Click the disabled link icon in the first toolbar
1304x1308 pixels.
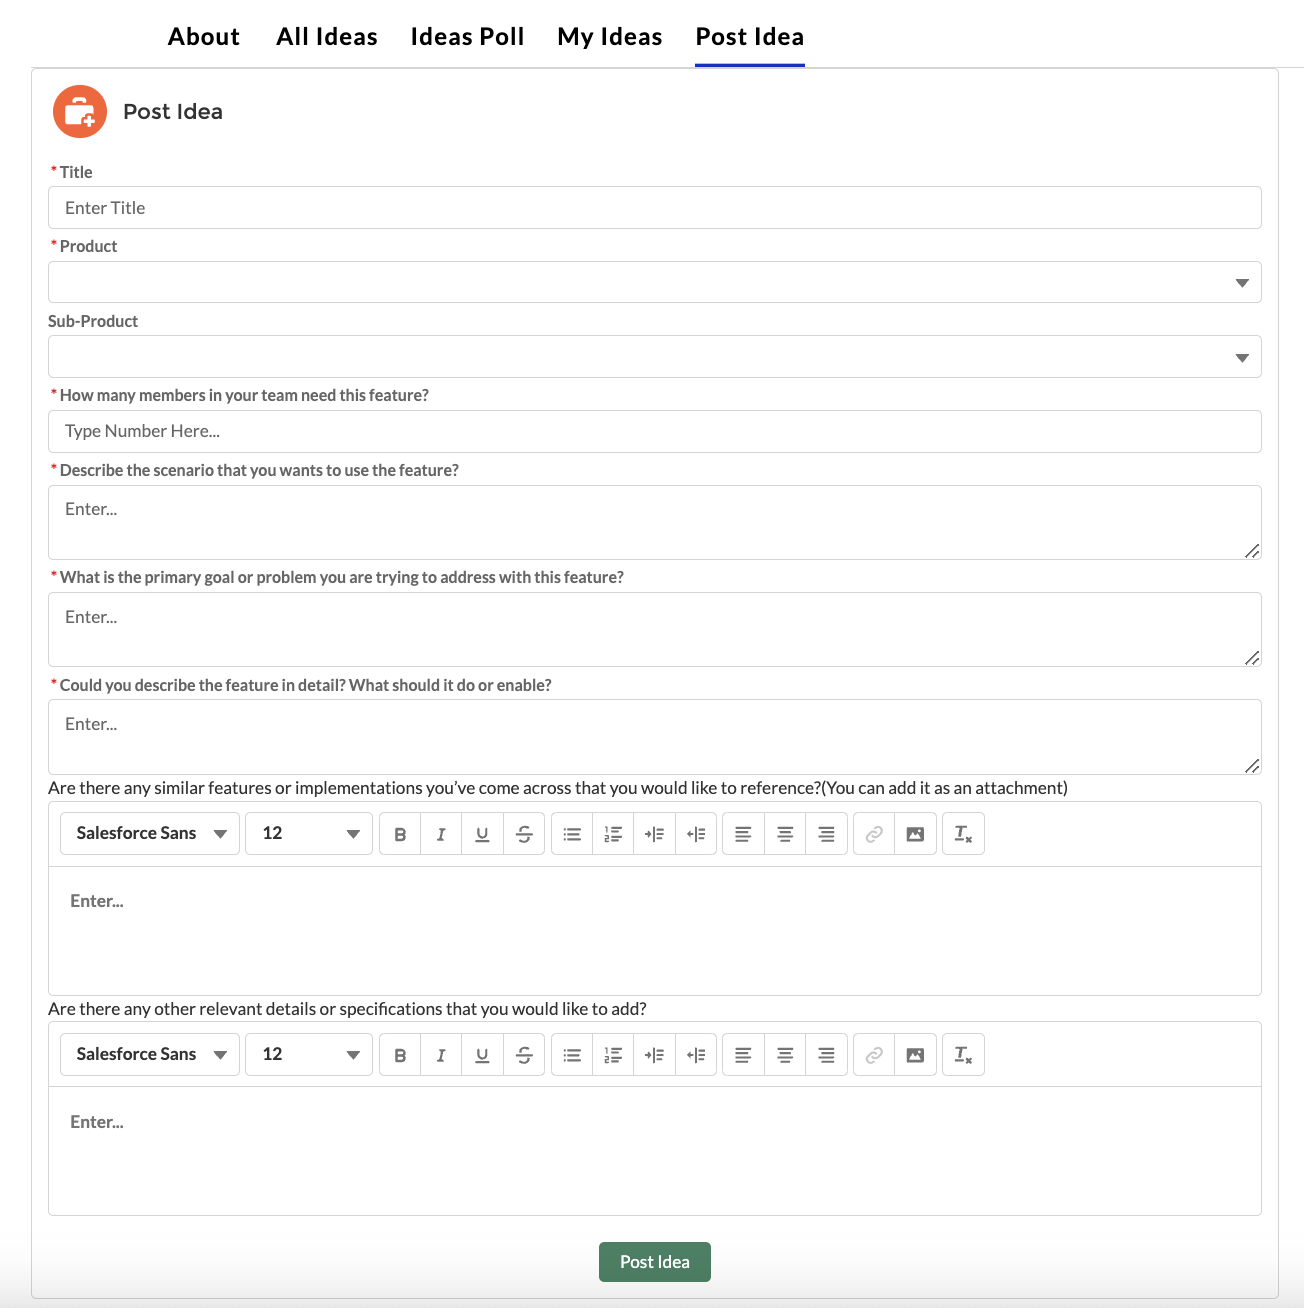coord(873,833)
